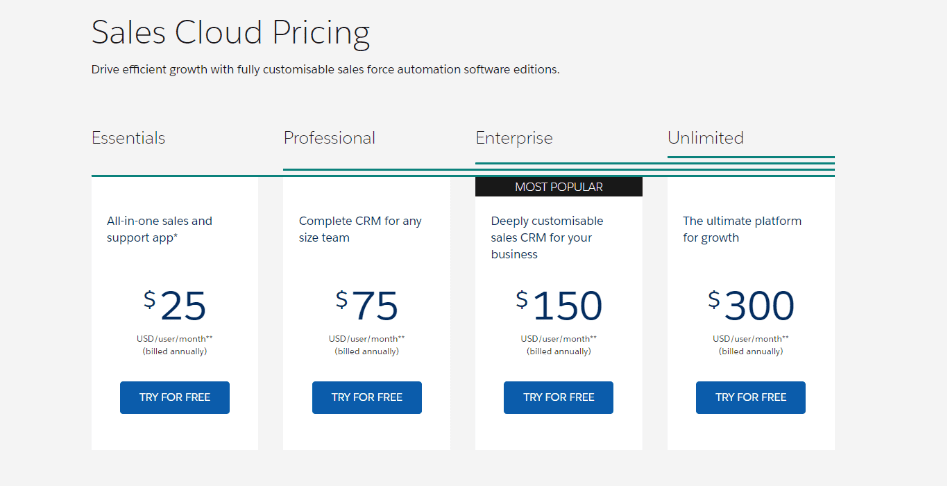Click 'USD/user/month' under the $150 price

[559, 339]
